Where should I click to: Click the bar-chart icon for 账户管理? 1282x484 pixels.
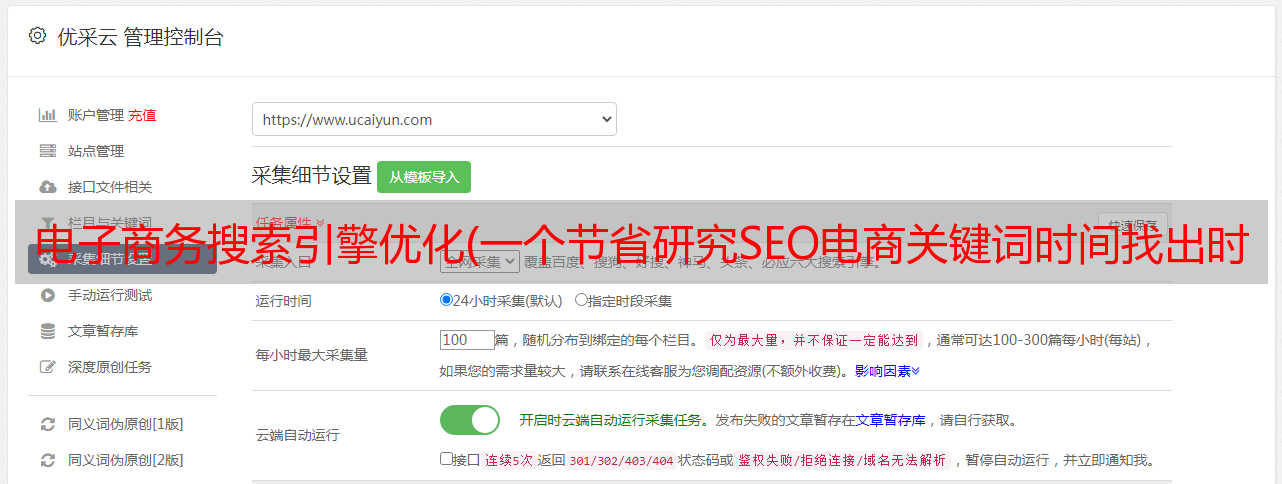[x=47, y=115]
